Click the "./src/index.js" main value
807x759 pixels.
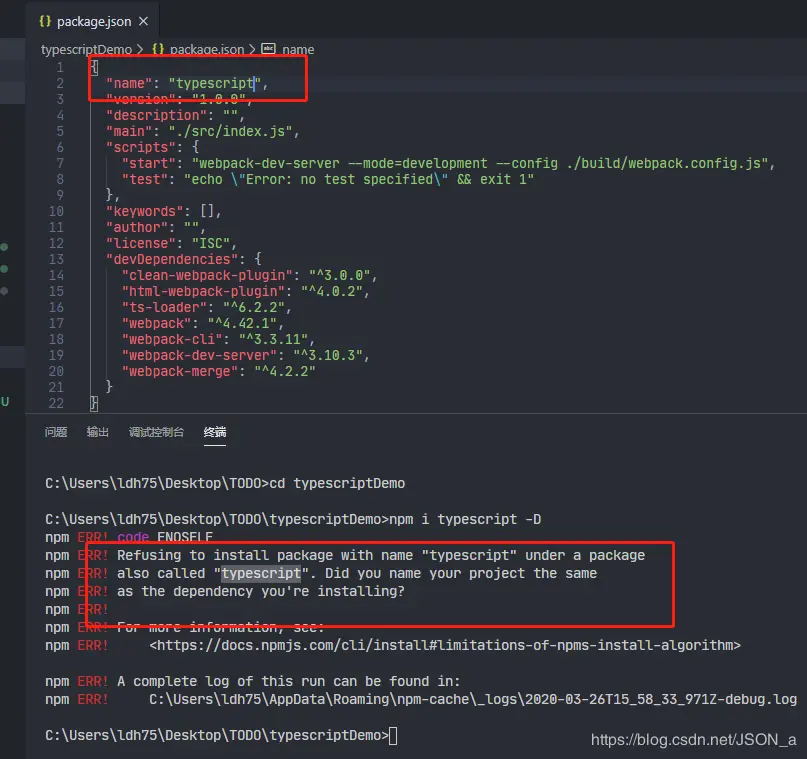[x=230, y=131]
